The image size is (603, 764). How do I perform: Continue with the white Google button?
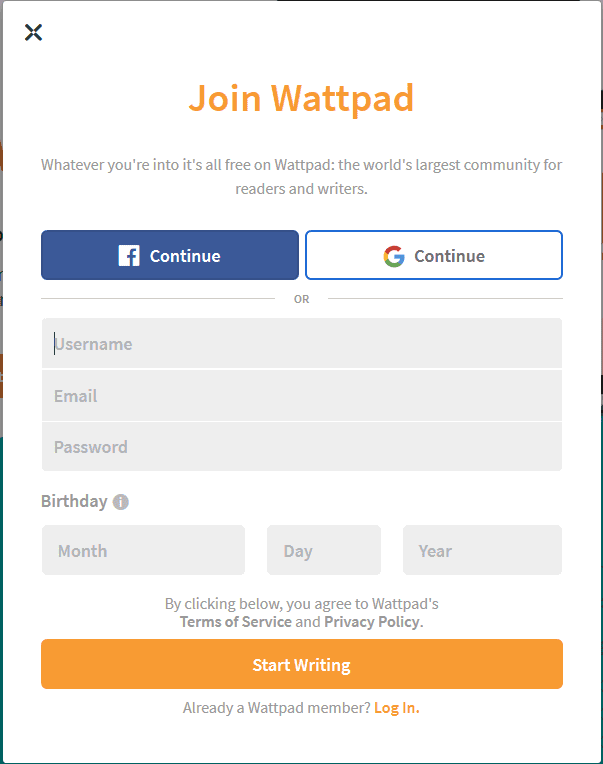click(434, 255)
